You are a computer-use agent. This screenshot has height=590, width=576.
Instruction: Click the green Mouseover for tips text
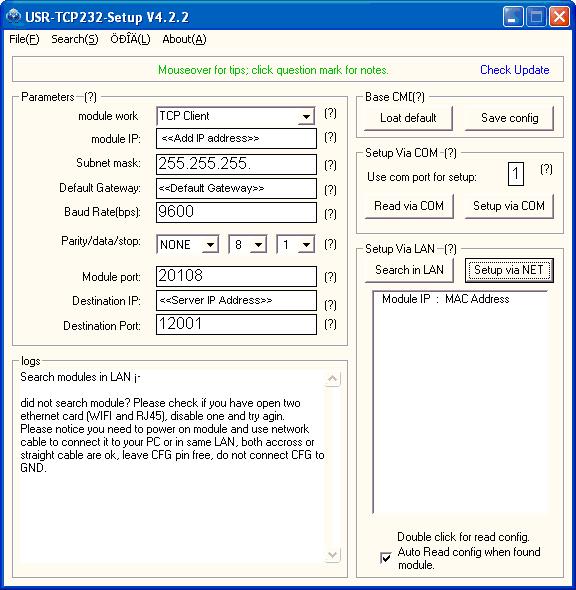point(273,70)
